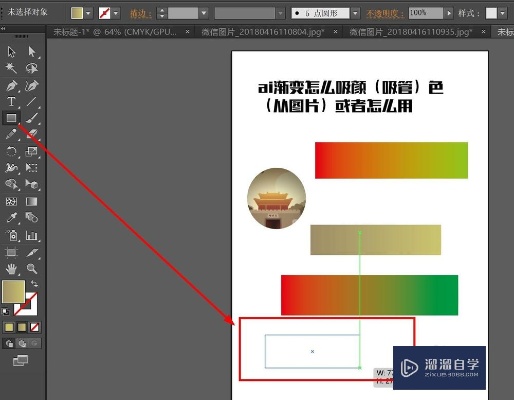Viewport: 514px width, 400px height.
Task: Click the fill swatch in control bar
Action: tap(77, 13)
